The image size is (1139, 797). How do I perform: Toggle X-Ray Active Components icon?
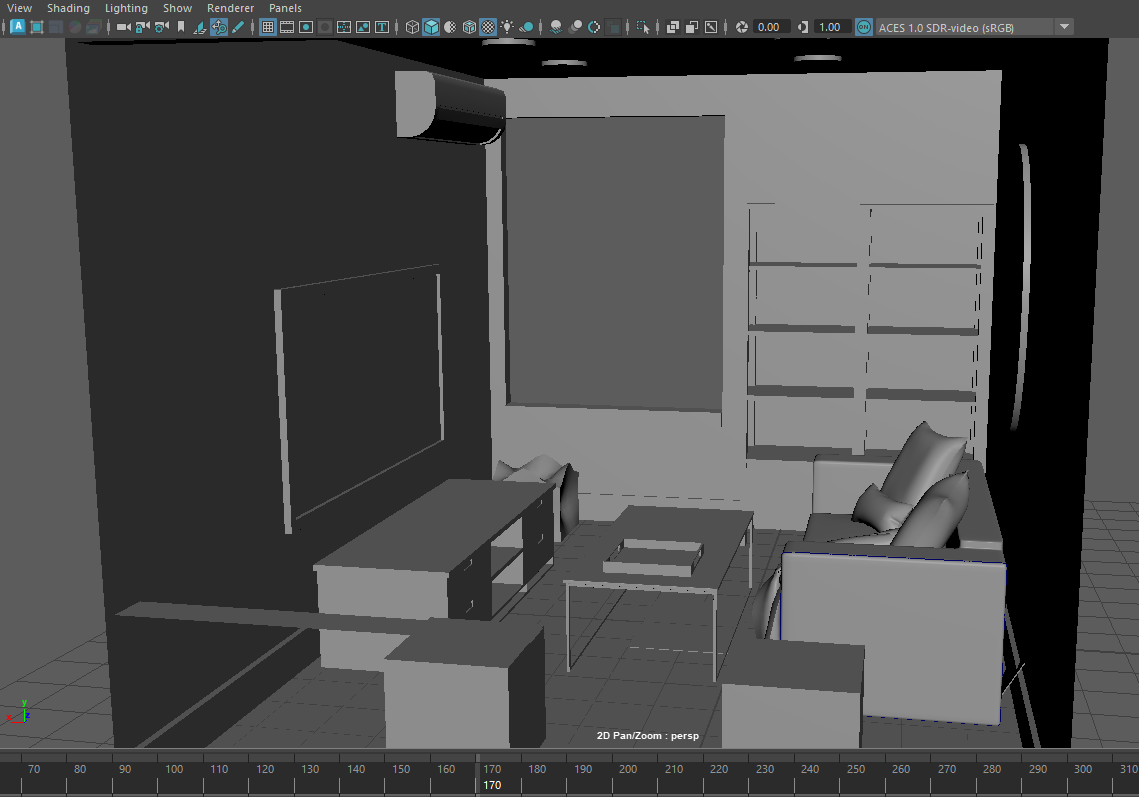(x=692, y=27)
